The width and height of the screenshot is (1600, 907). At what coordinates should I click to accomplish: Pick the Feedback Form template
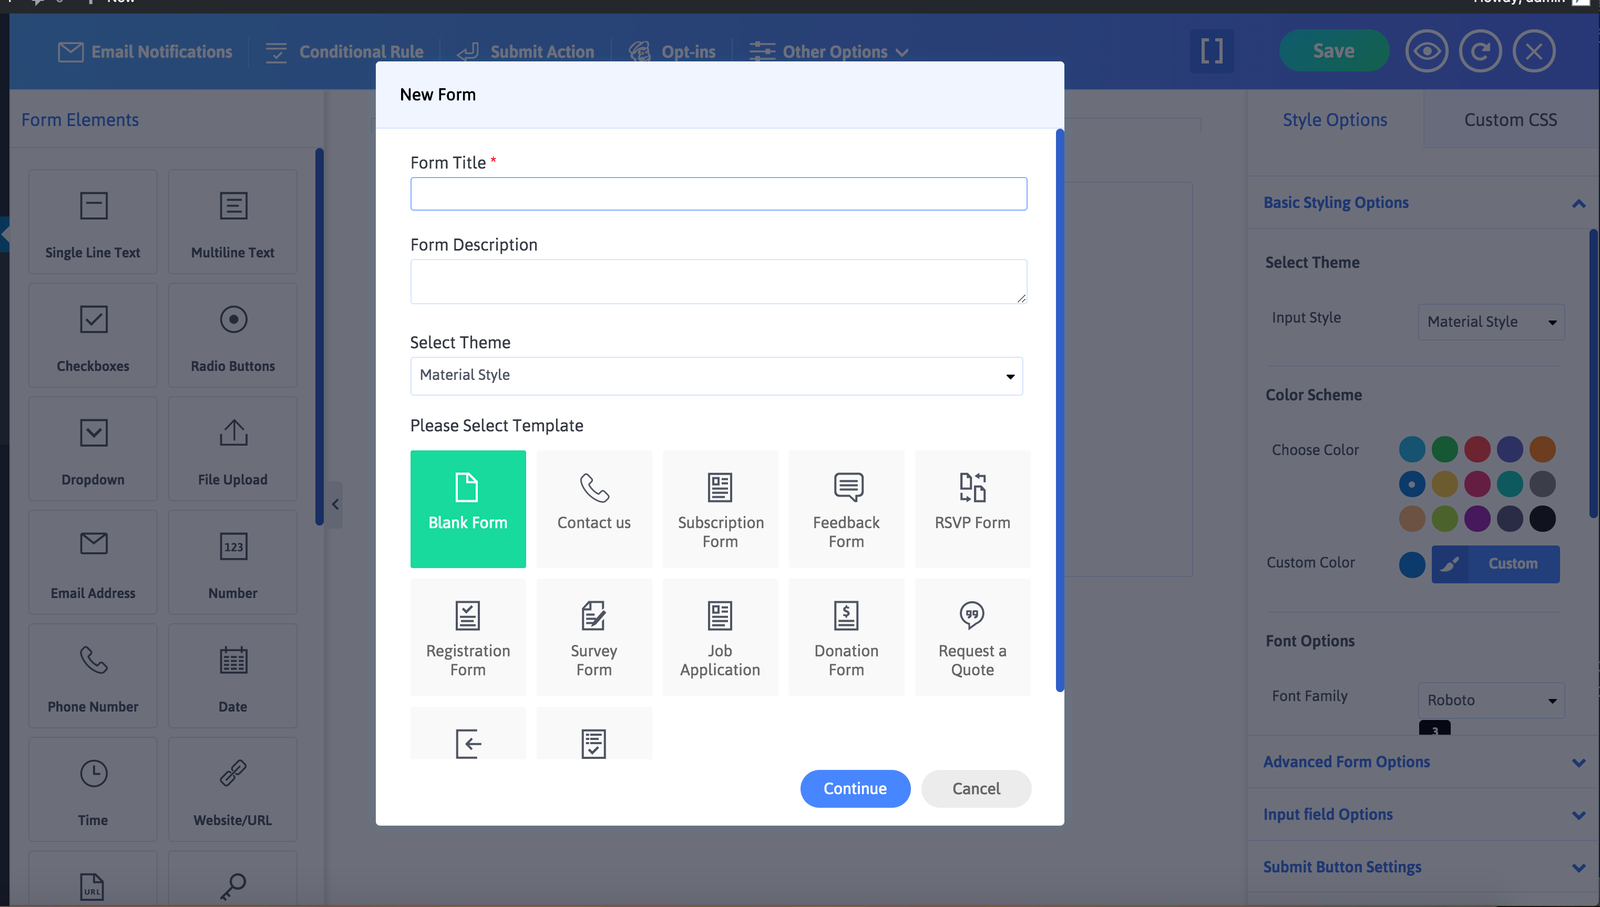[846, 508]
